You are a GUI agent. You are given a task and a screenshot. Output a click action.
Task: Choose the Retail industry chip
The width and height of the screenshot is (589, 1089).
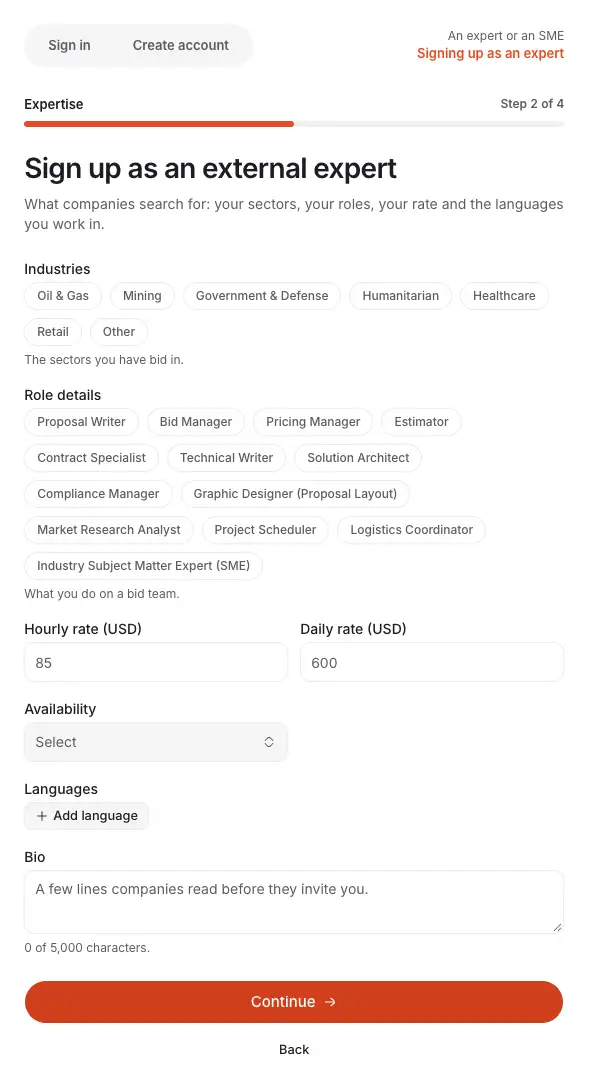(53, 332)
